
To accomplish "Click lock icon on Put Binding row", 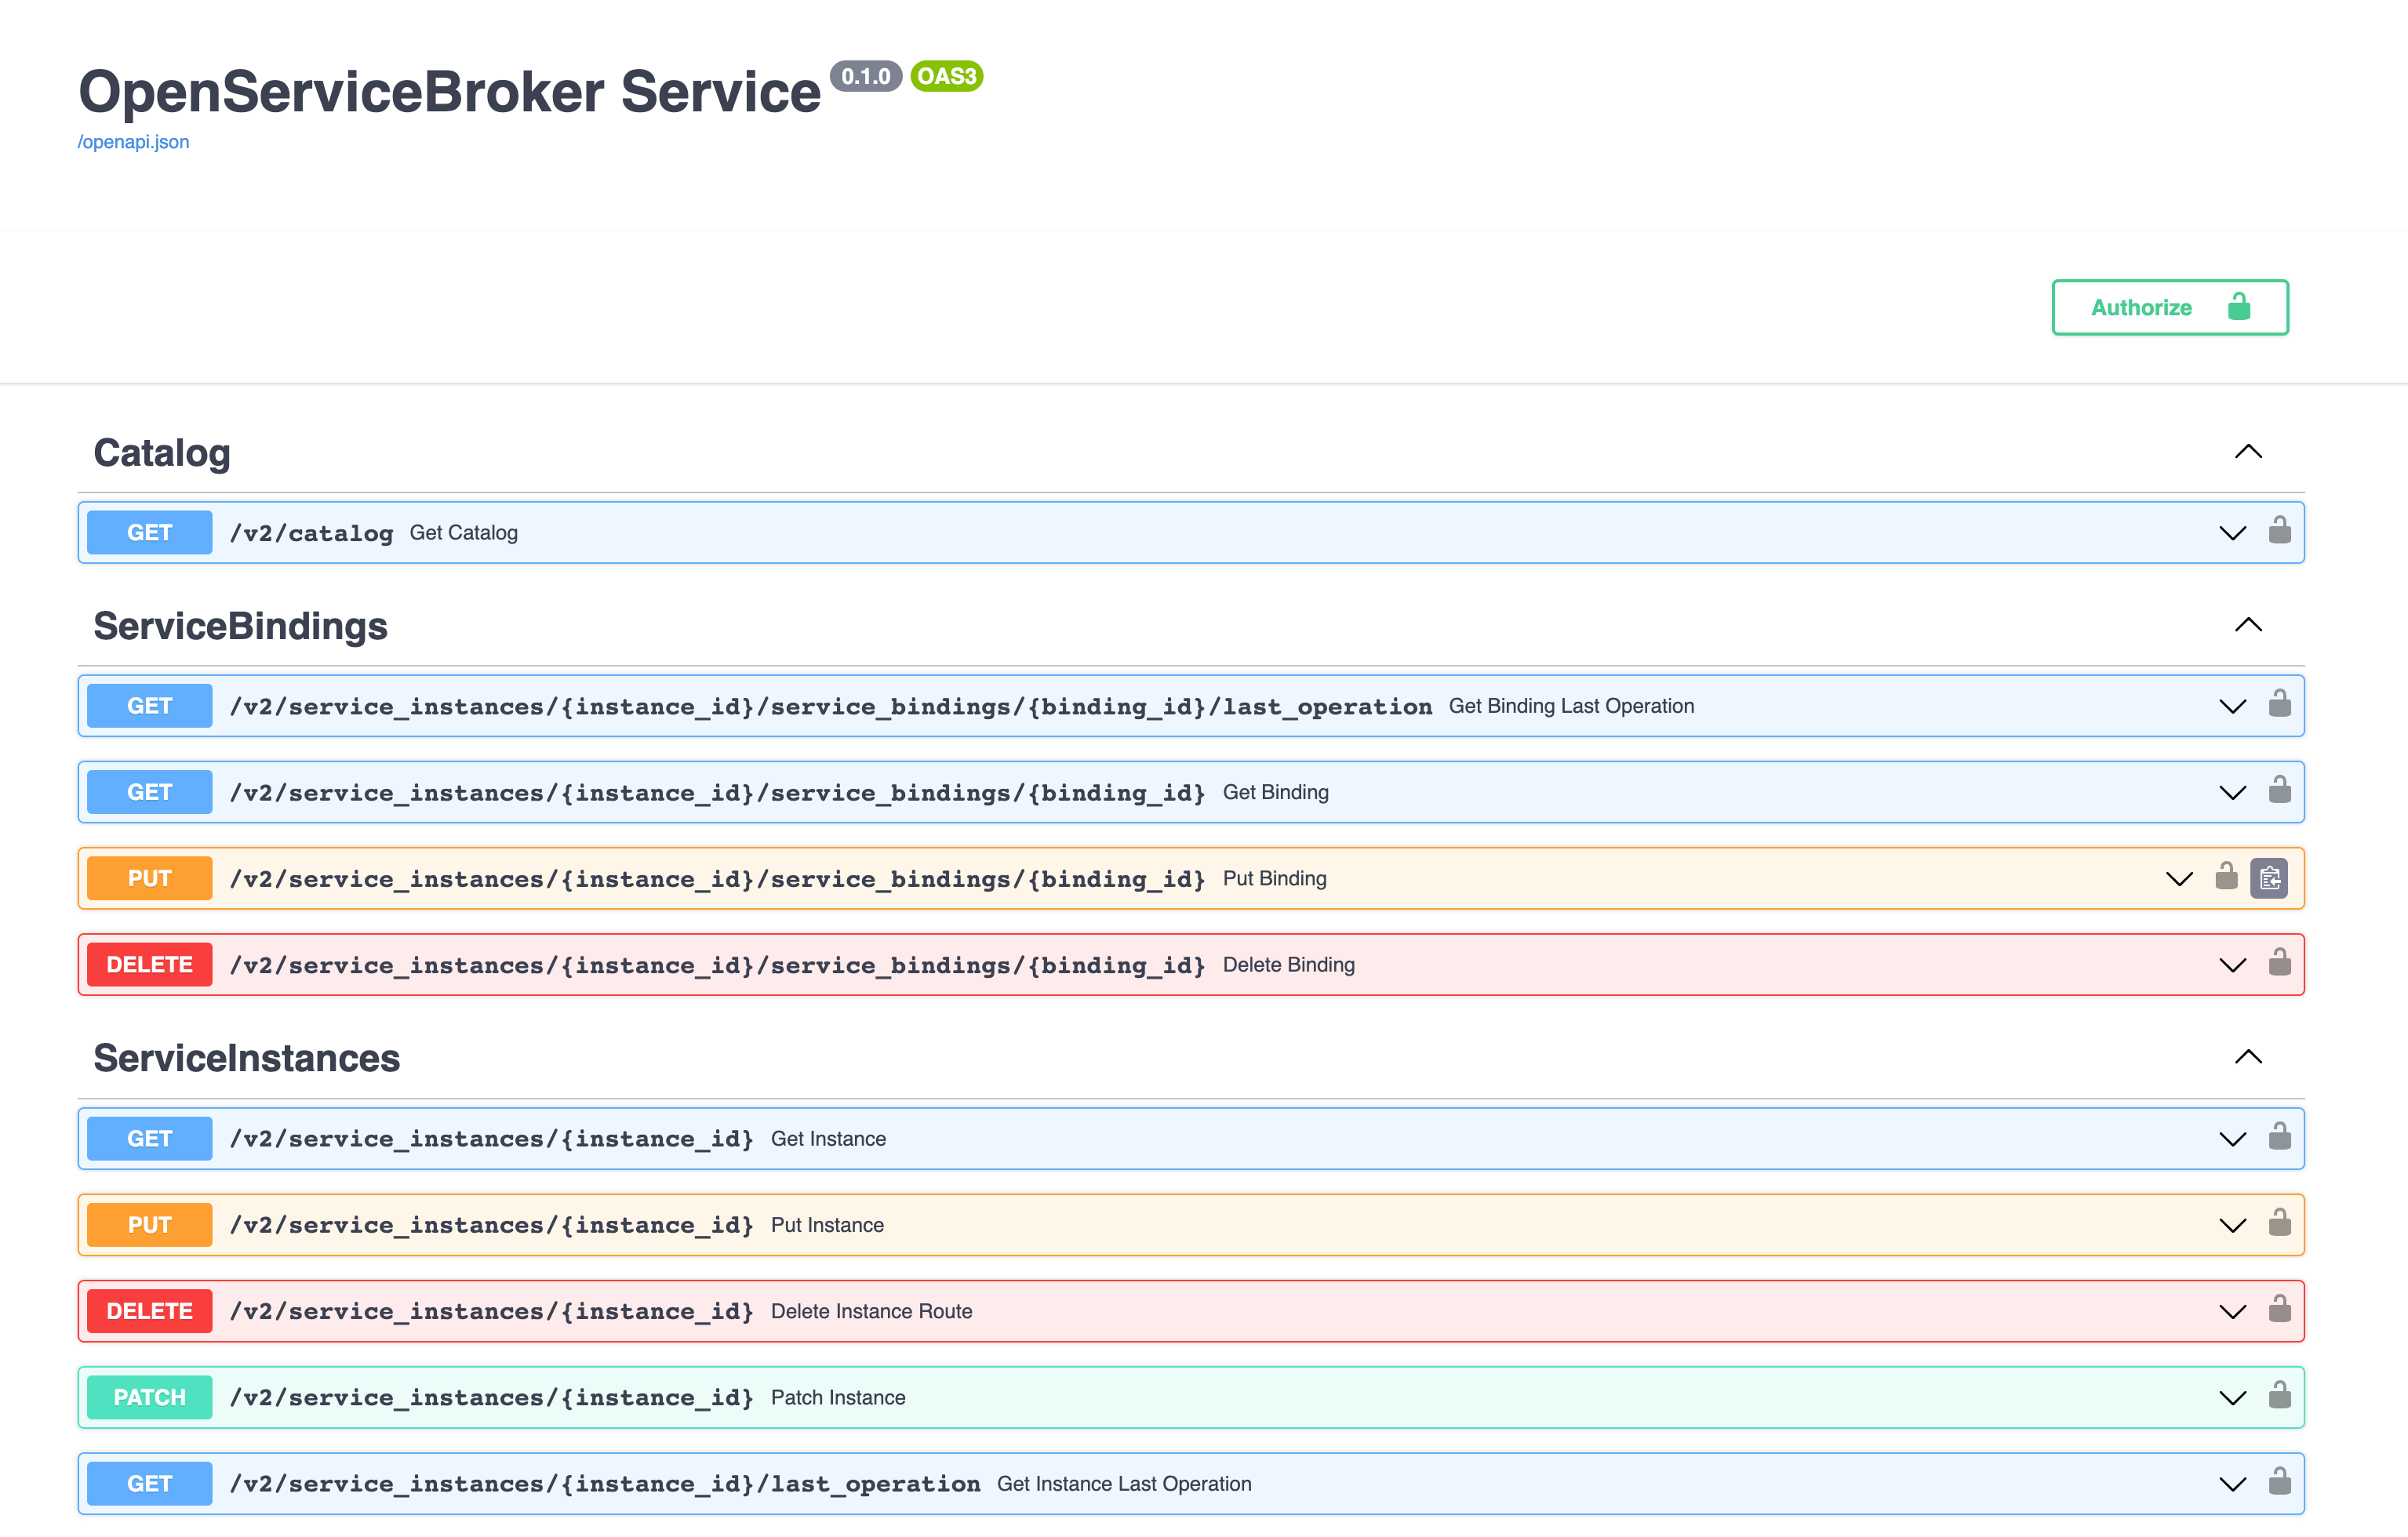I will point(2226,876).
